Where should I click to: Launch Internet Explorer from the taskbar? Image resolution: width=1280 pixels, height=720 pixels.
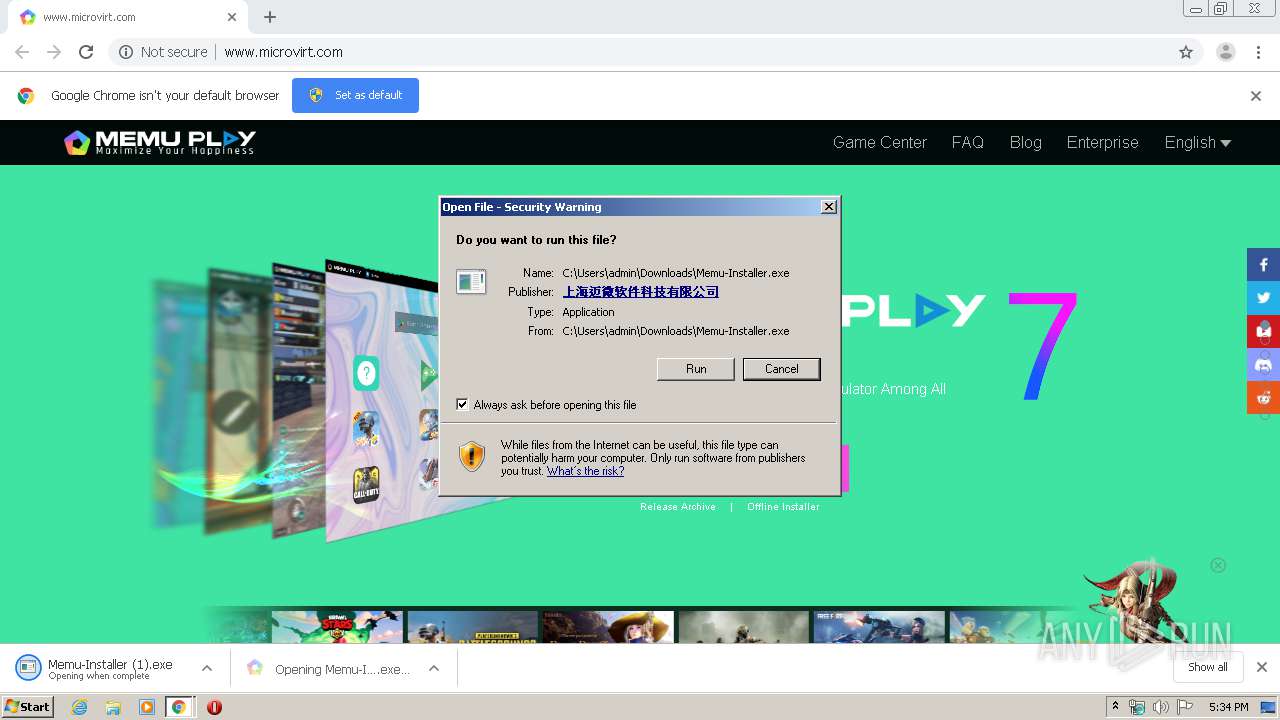[x=79, y=707]
